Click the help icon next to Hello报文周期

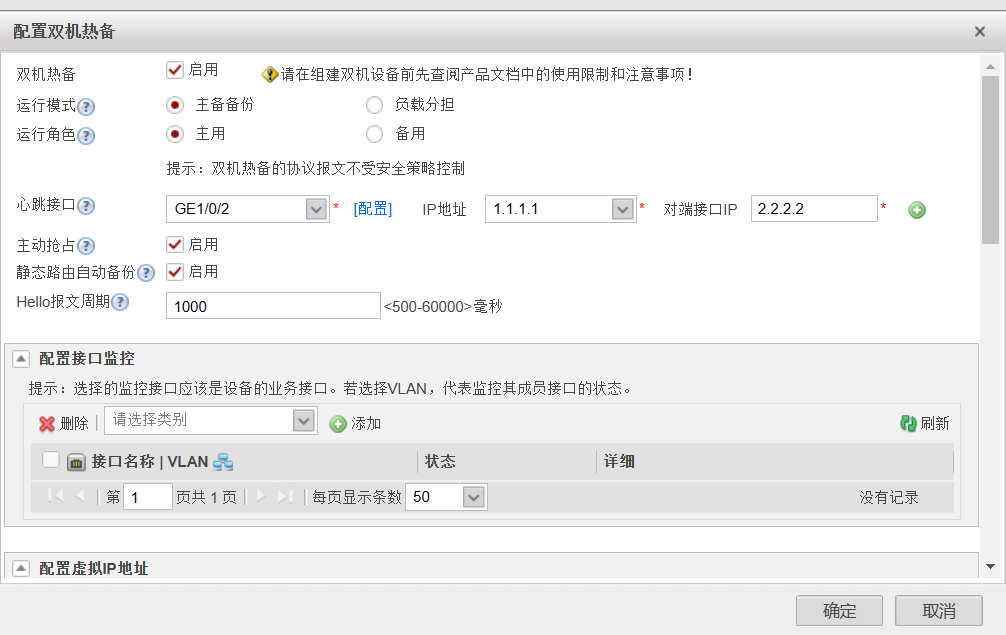(120, 302)
